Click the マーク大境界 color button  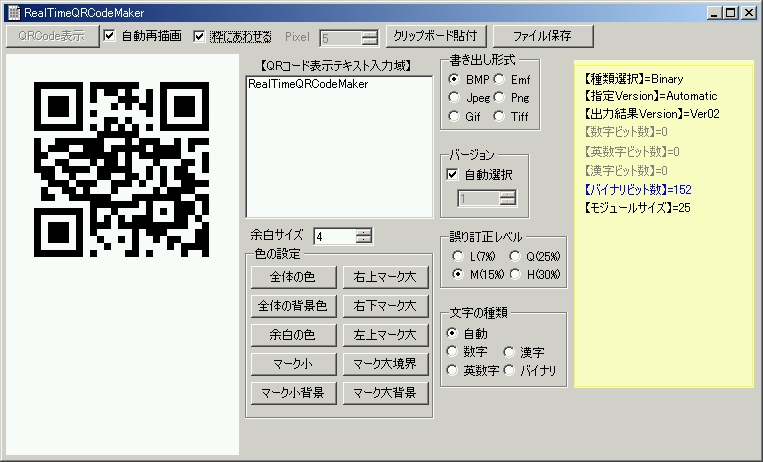point(385,364)
